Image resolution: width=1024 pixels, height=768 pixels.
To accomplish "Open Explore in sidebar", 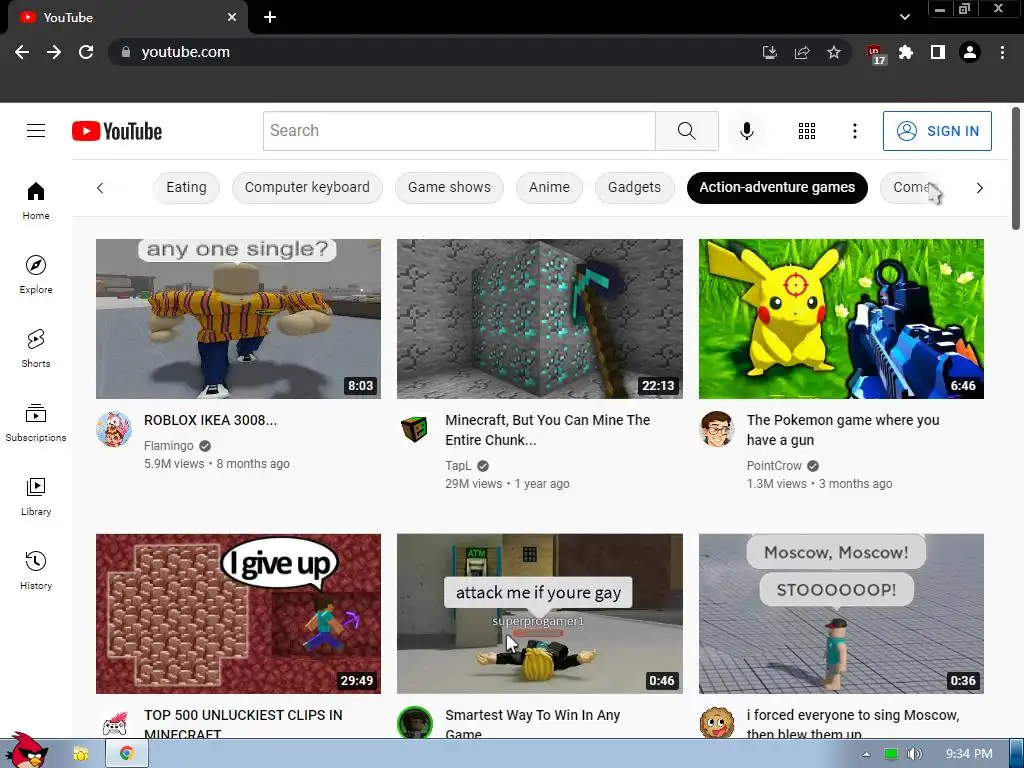I will [36, 274].
